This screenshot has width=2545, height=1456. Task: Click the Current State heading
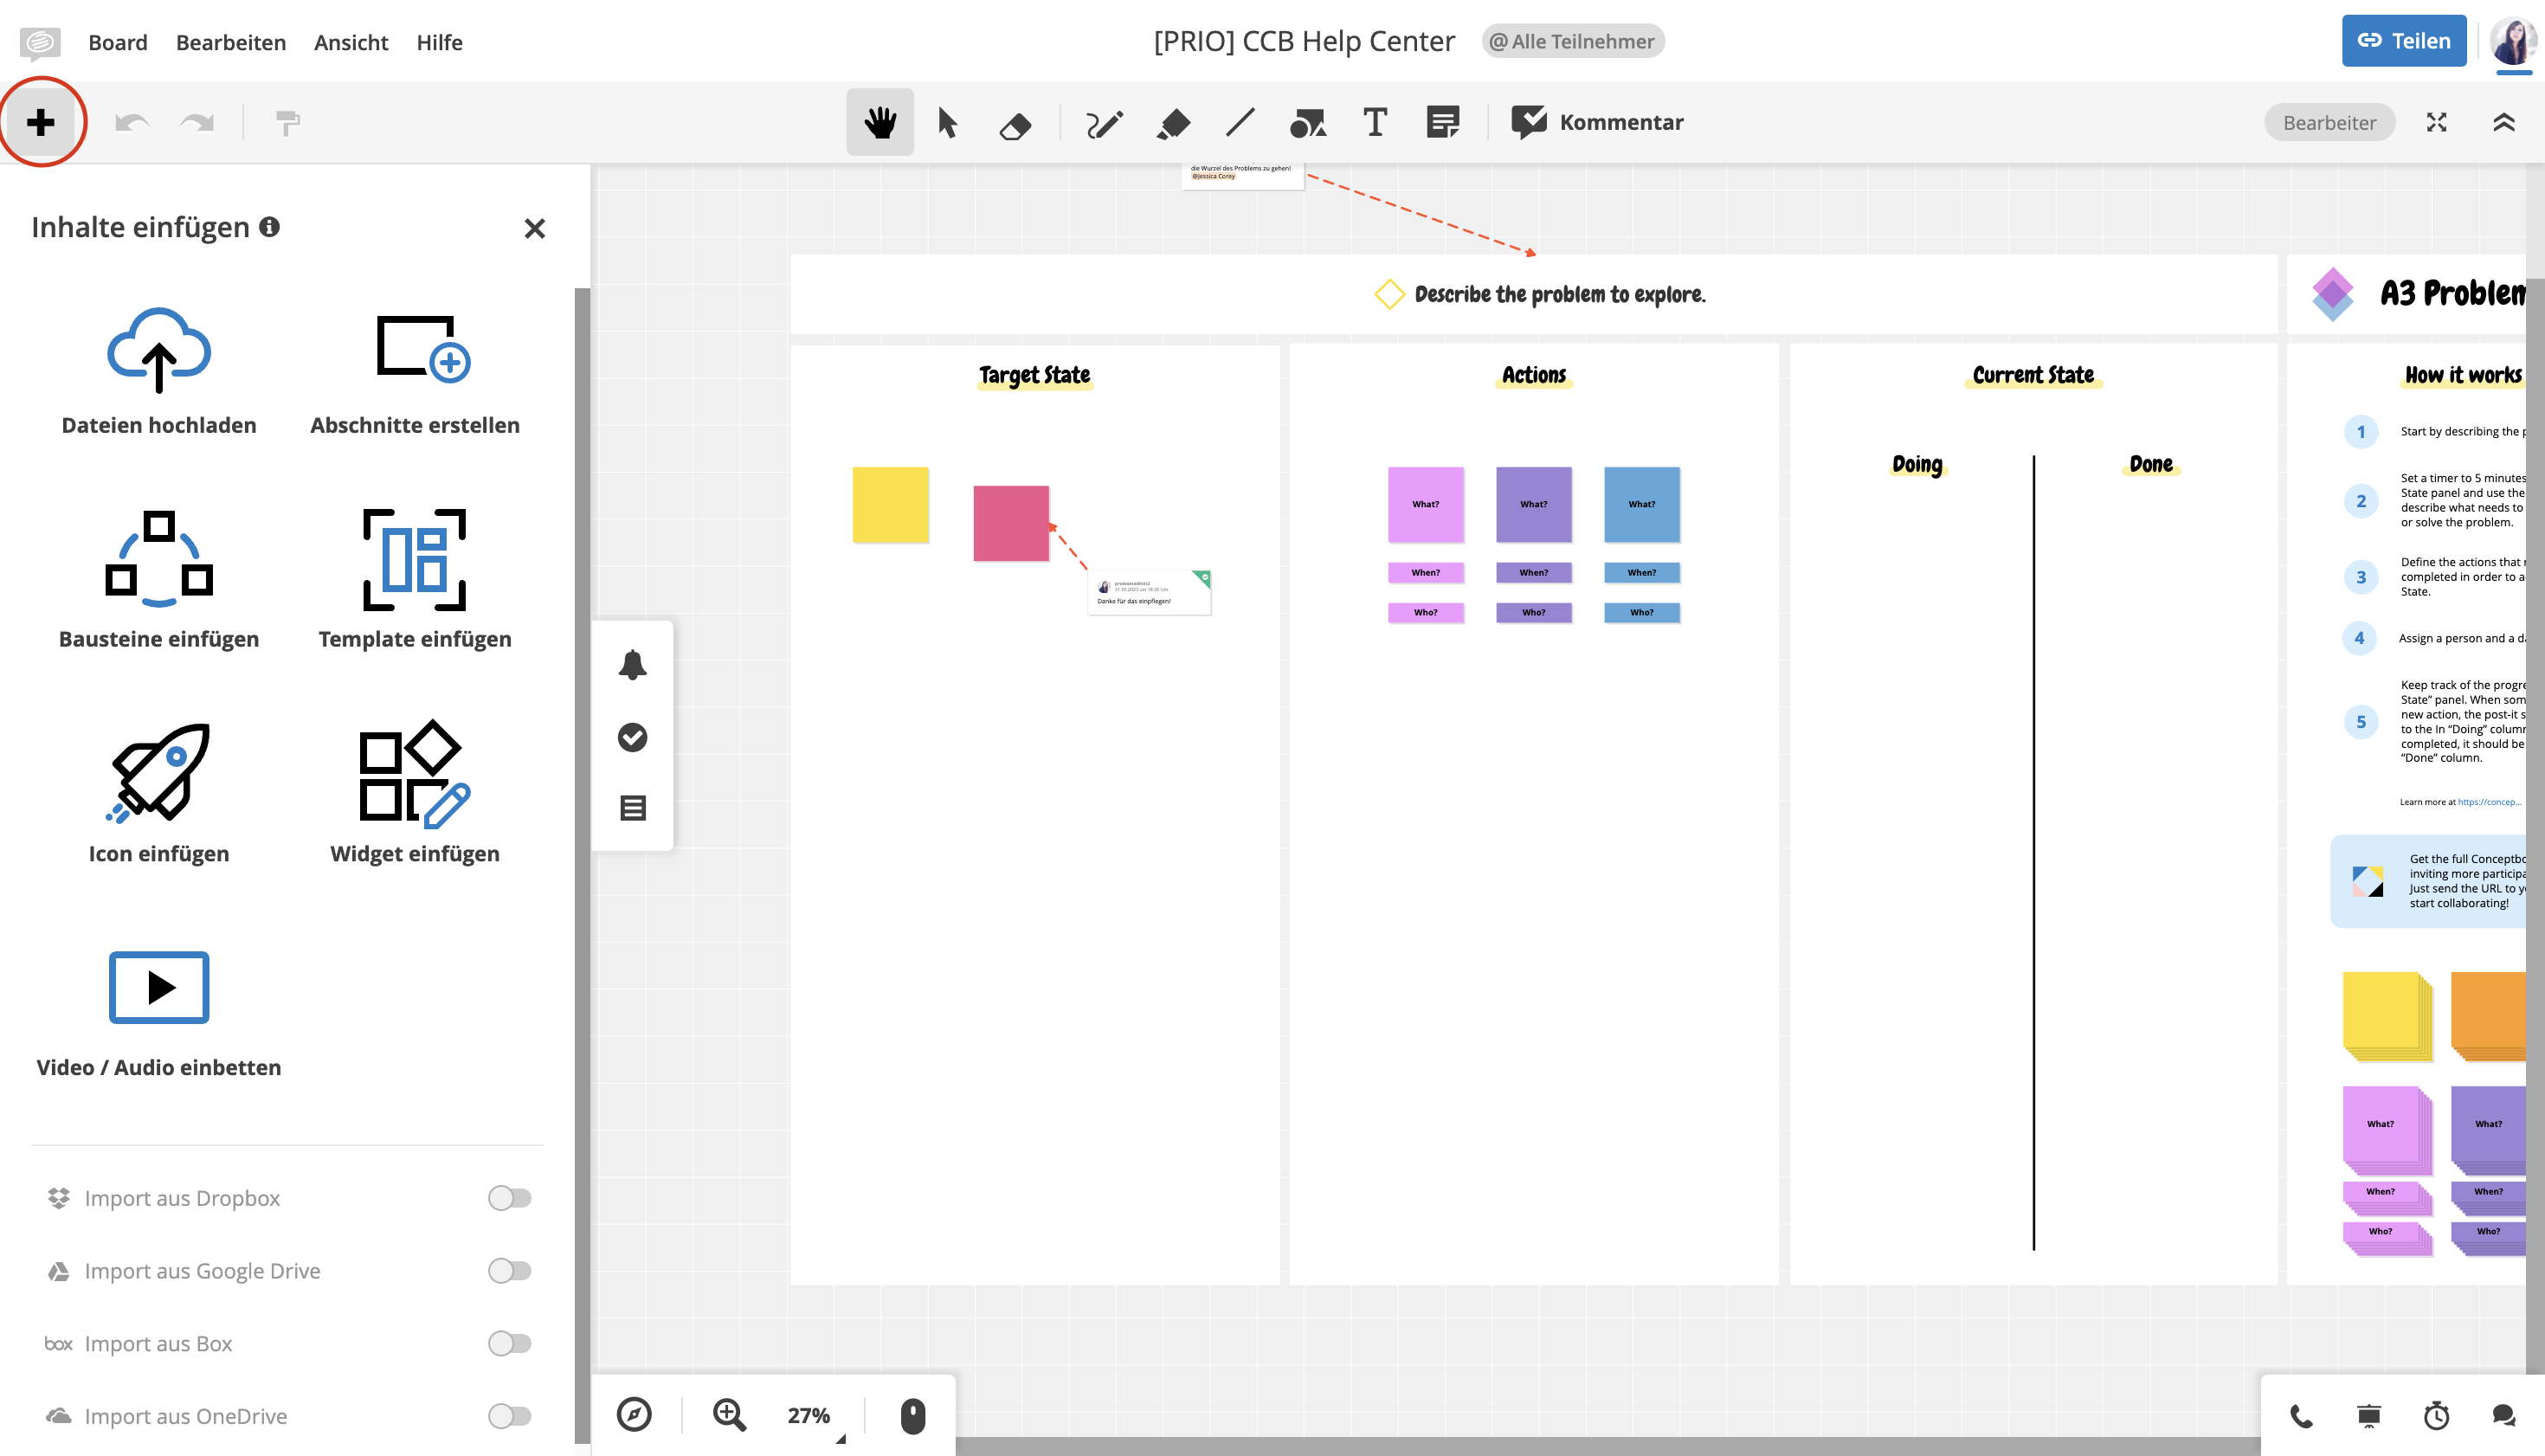click(x=2033, y=375)
